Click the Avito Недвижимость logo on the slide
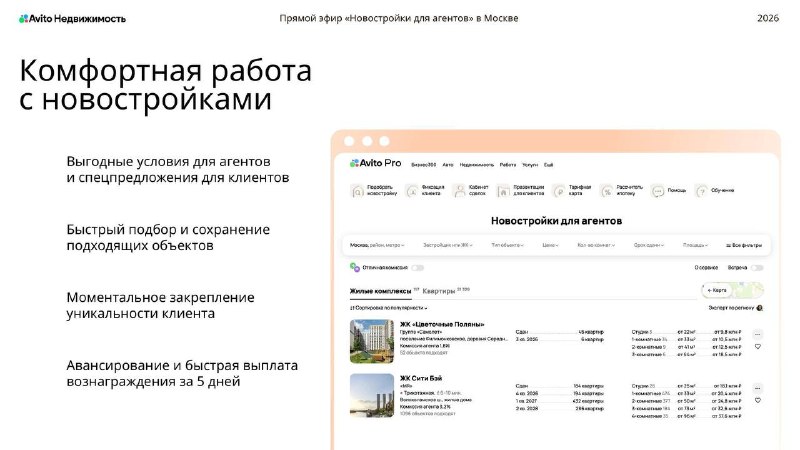 72,18
